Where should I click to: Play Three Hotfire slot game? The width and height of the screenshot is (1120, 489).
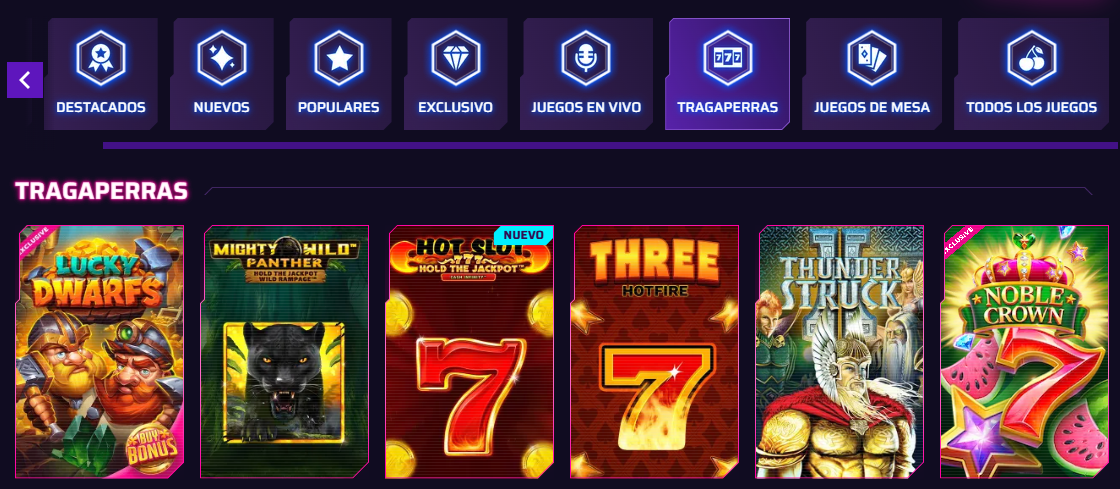click(x=654, y=351)
